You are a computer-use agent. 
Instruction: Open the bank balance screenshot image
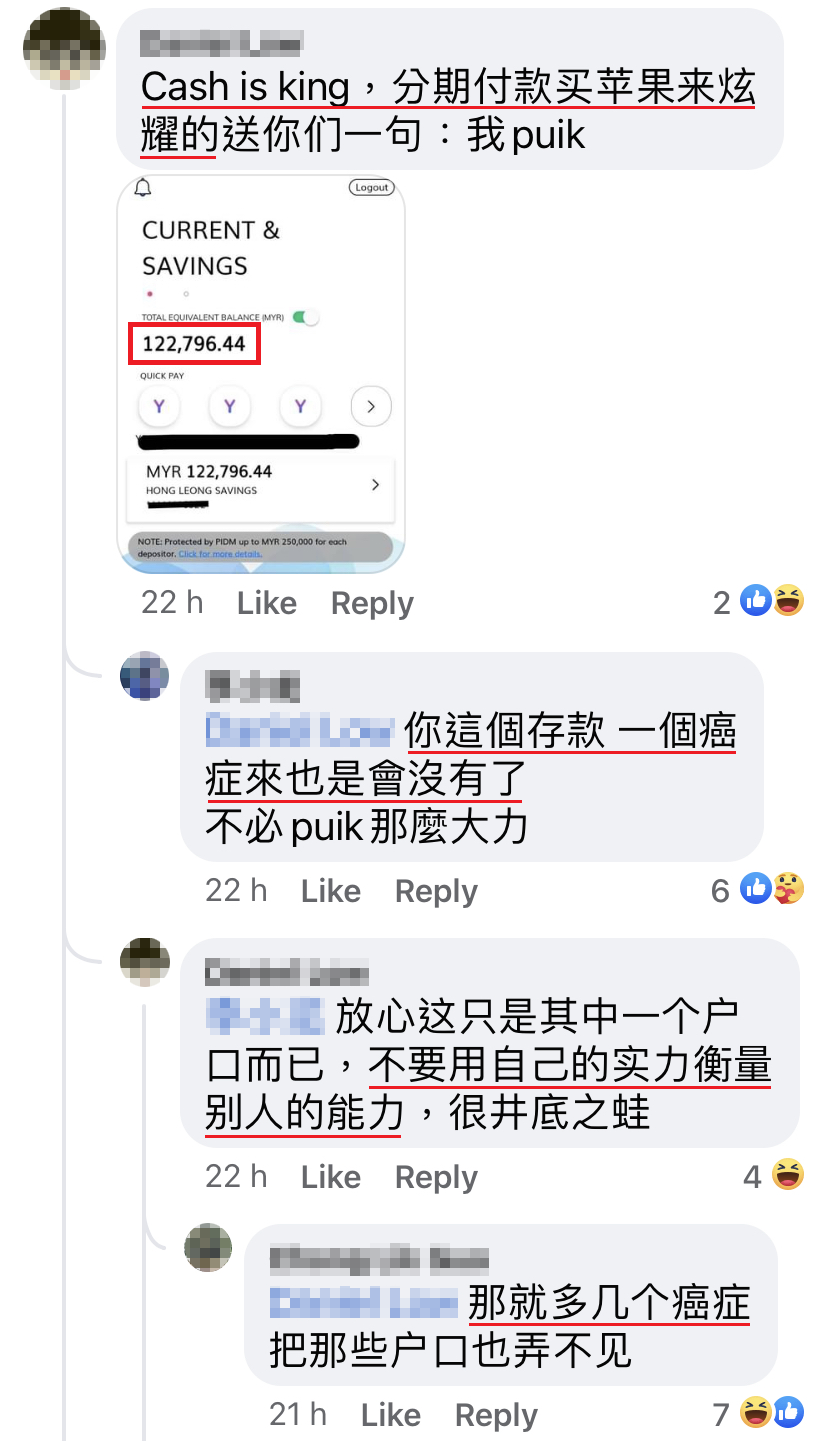[x=261, y=374]
